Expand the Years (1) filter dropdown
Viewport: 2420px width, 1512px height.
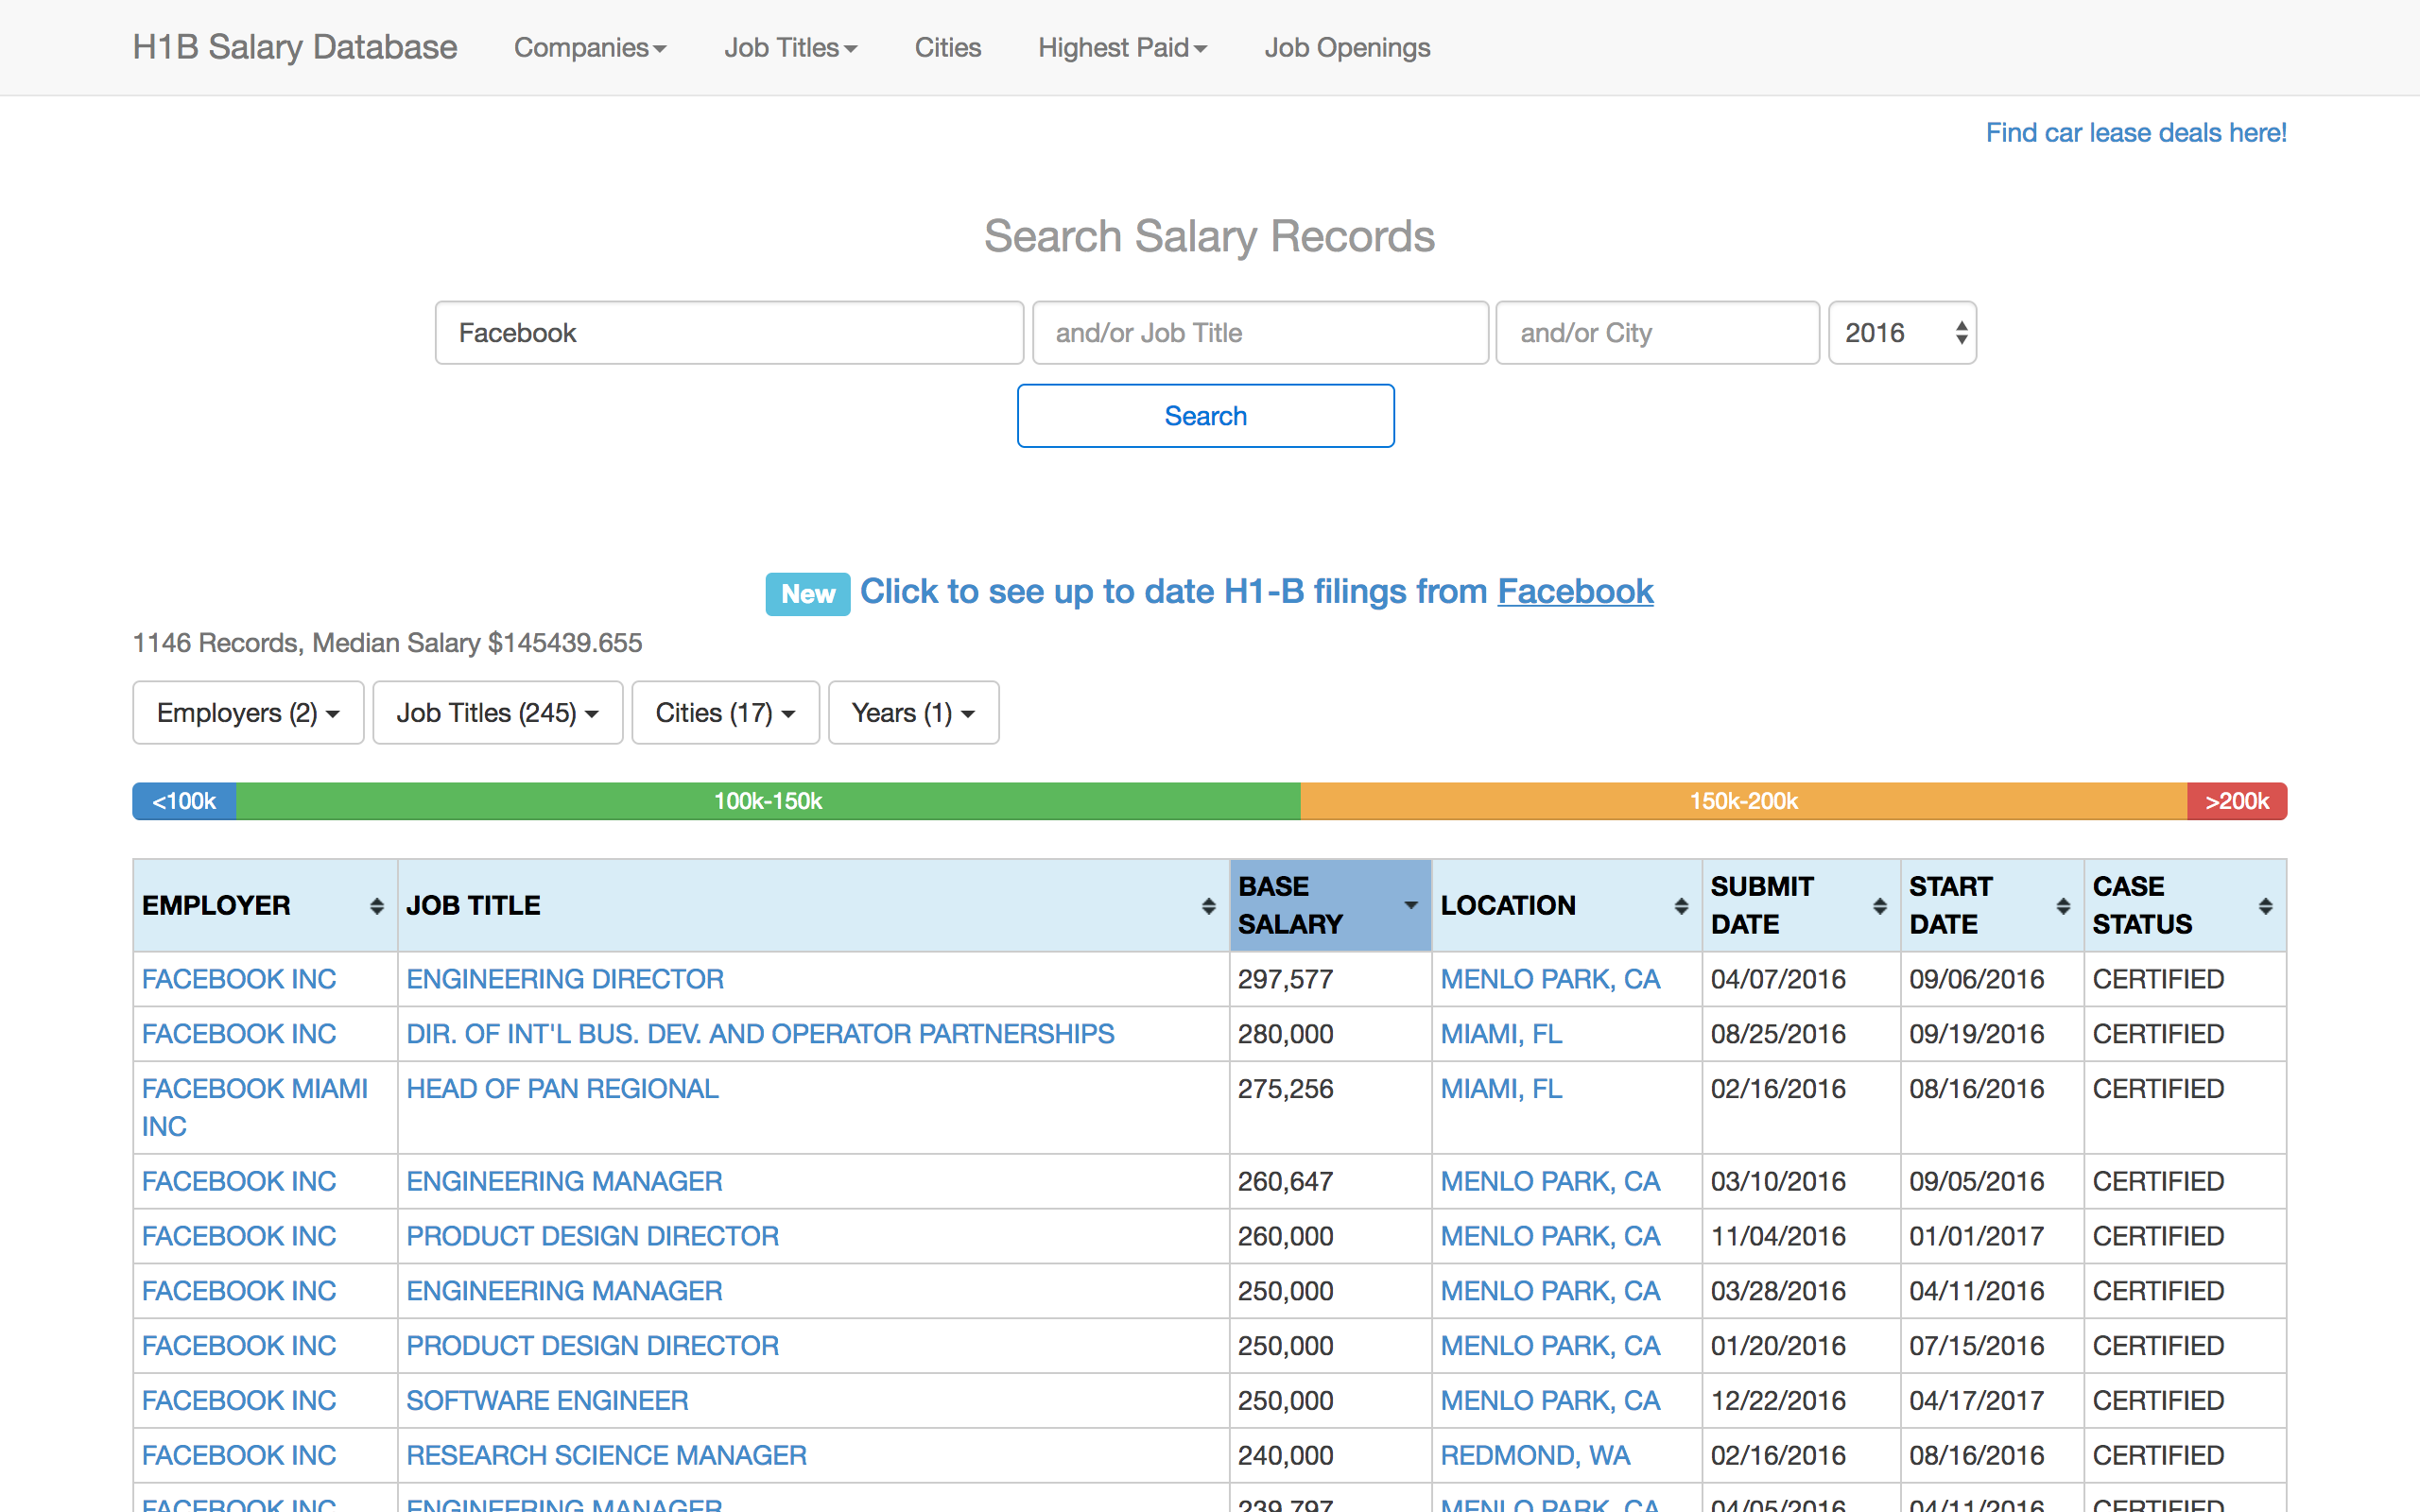(x=913, y=713)
